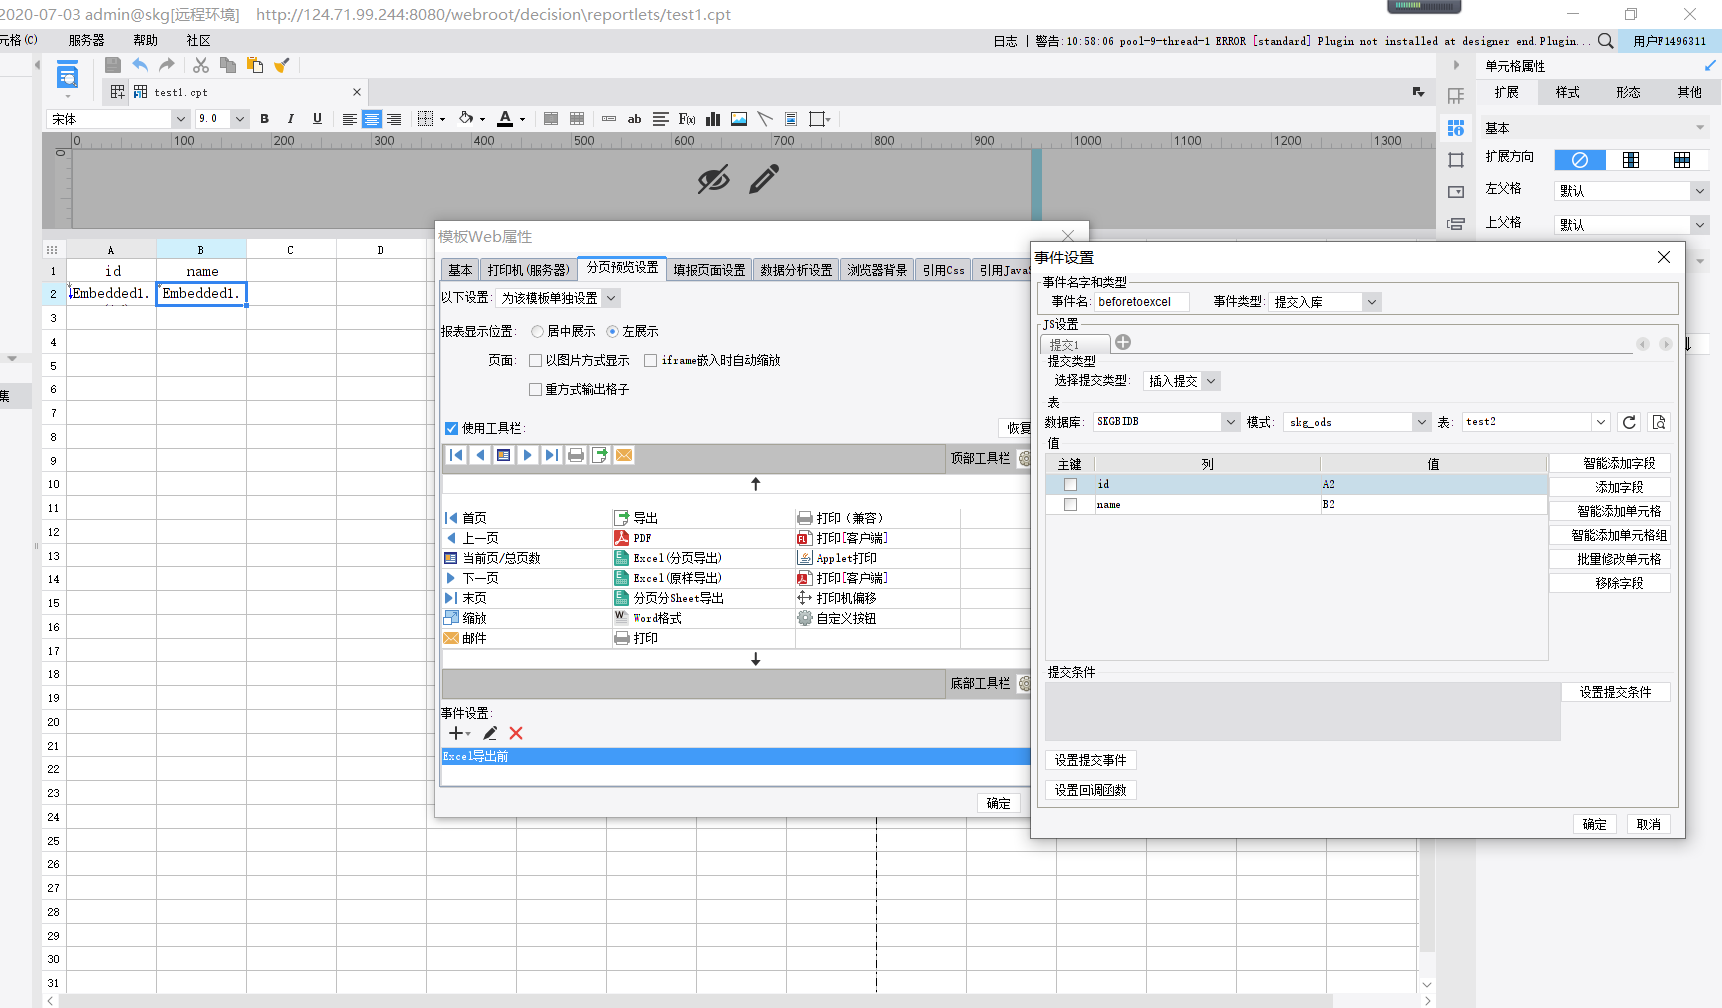Viewport: 1722px width, 1008px height.
Task: Click the 设置回调函数 button
Action: (1090, 790)
